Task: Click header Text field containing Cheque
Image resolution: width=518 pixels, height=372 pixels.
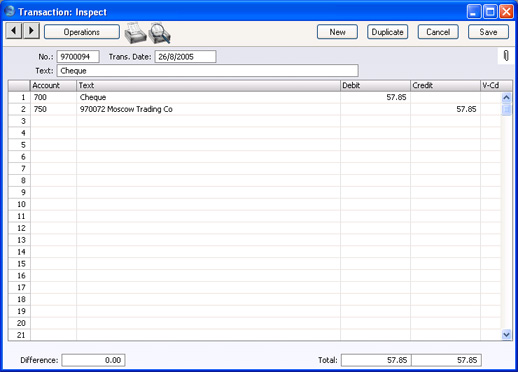Action: click(x=208, y=71)
